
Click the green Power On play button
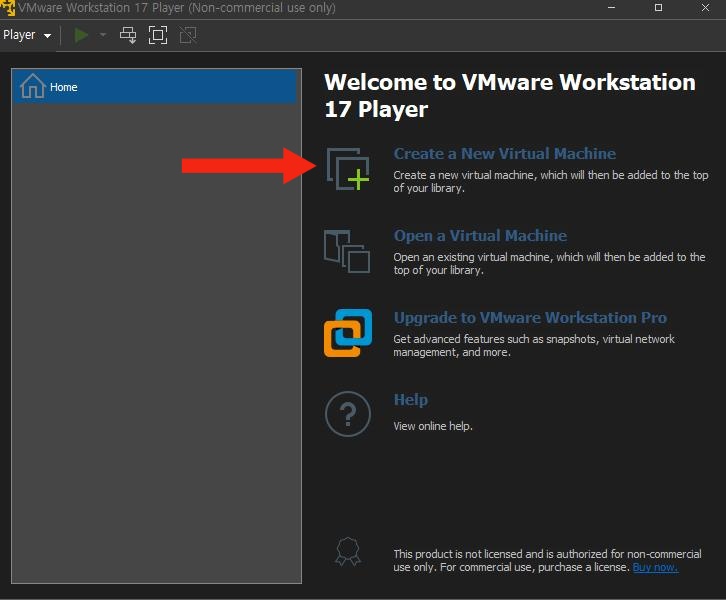[x=81, y=35]
